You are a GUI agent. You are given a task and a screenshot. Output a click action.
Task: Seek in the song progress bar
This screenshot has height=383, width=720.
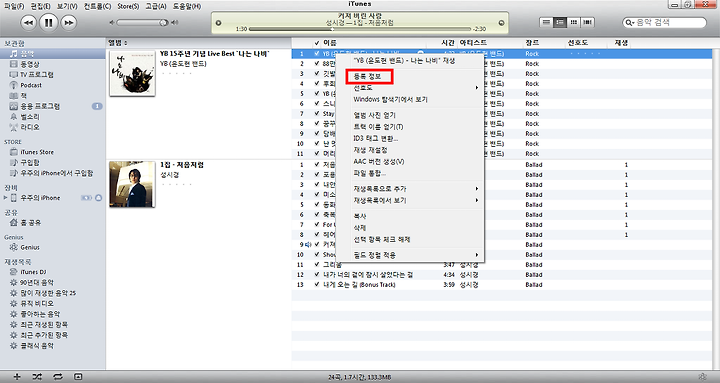(360, 29)
